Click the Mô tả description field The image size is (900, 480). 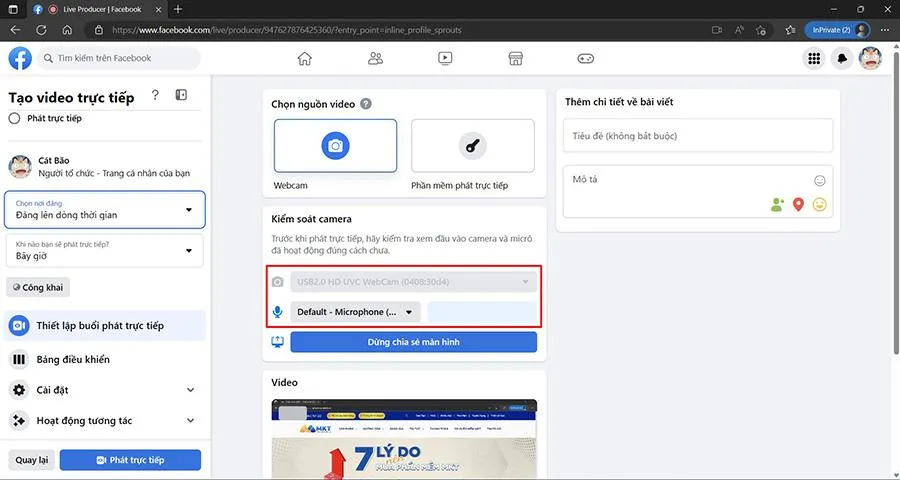pos(698,192)
